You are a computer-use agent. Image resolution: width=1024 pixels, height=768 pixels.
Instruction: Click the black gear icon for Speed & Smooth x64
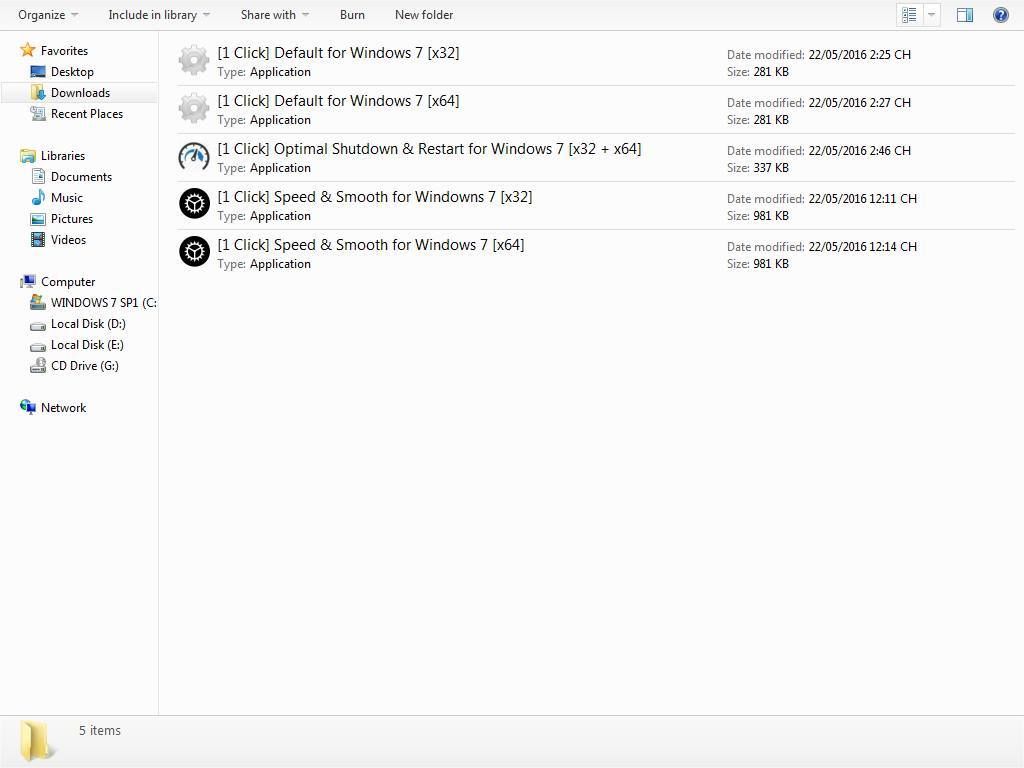(194, 253)
